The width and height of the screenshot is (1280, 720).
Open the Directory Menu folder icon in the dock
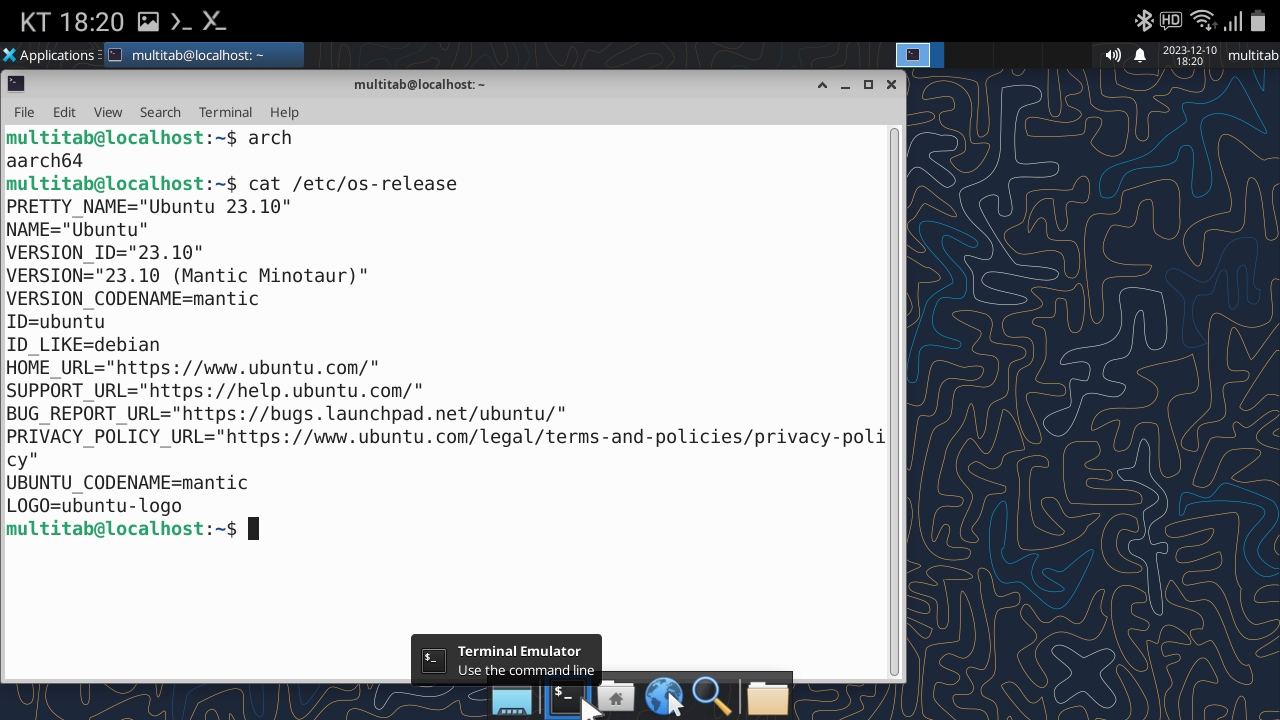click(x=767, y=698)
